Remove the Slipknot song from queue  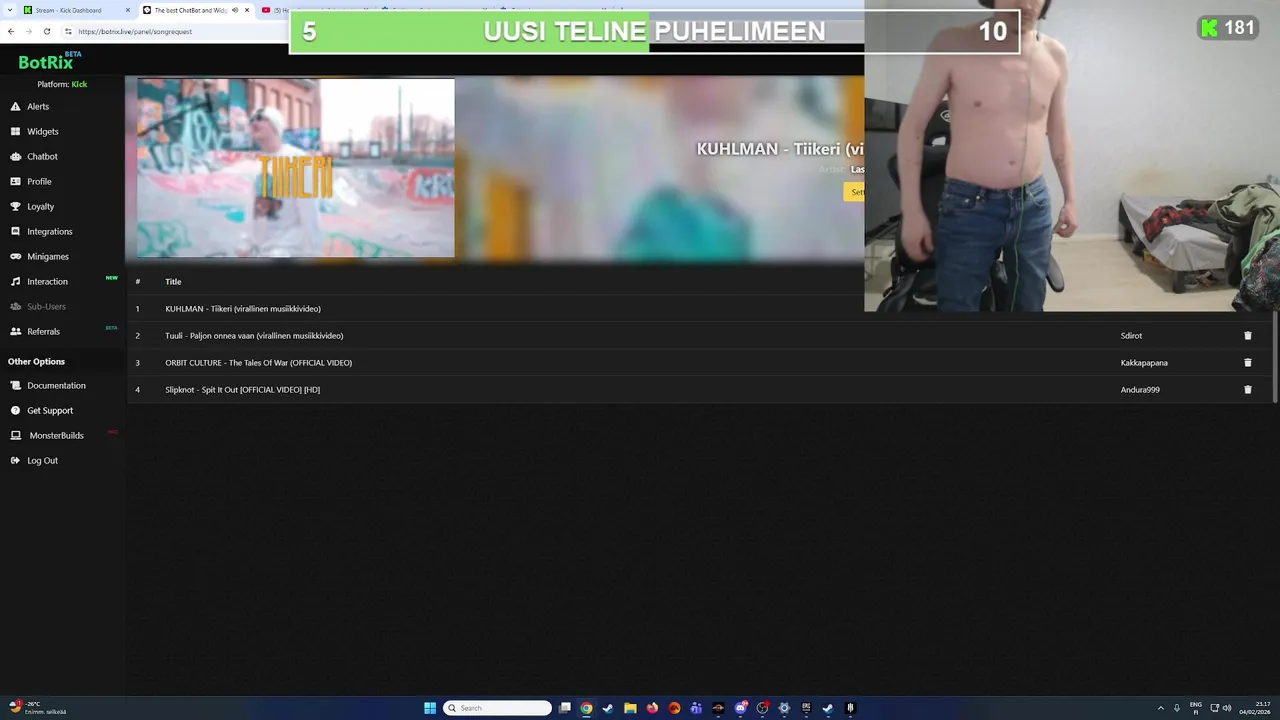pyautogui.click(x=1247, y=389)
